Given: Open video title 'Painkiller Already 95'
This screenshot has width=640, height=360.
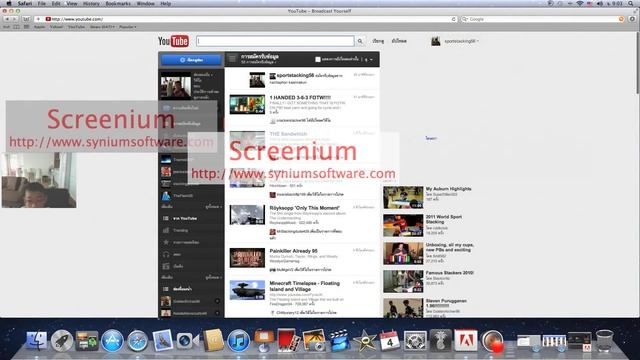Looking at the screenshot, I should point(293,251).
